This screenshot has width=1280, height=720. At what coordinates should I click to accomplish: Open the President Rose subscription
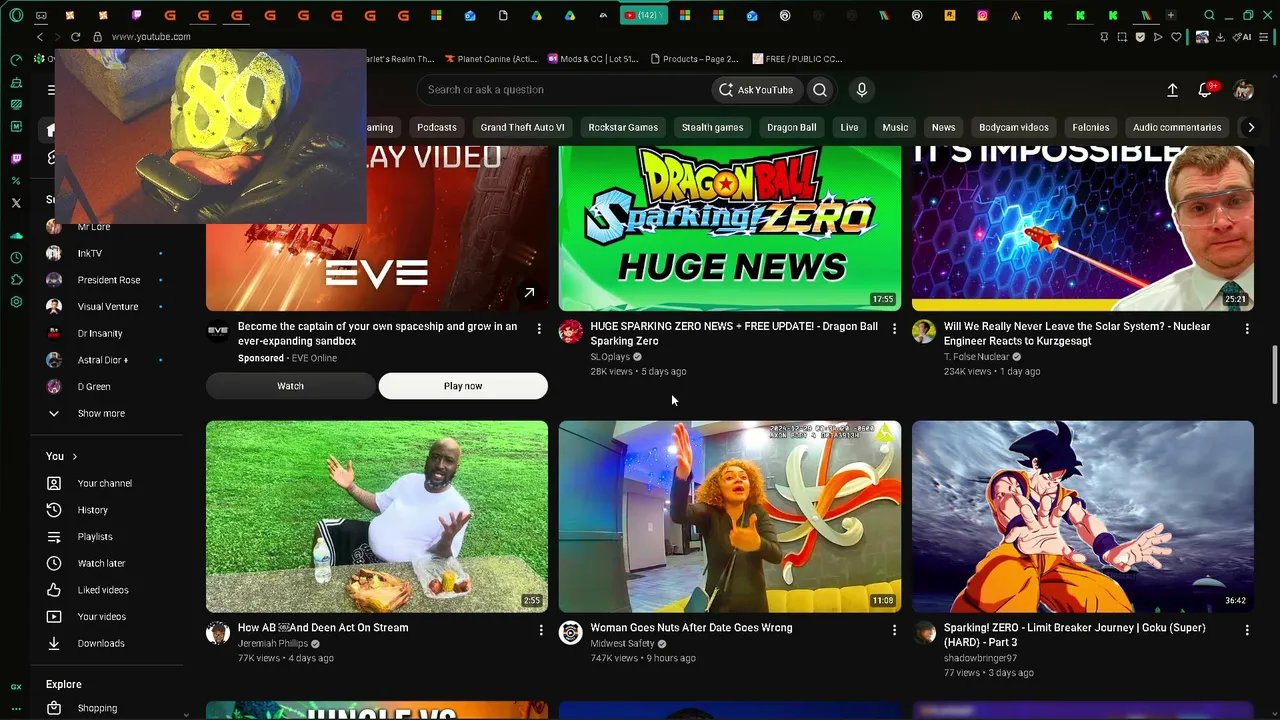[x=108, y=280]
